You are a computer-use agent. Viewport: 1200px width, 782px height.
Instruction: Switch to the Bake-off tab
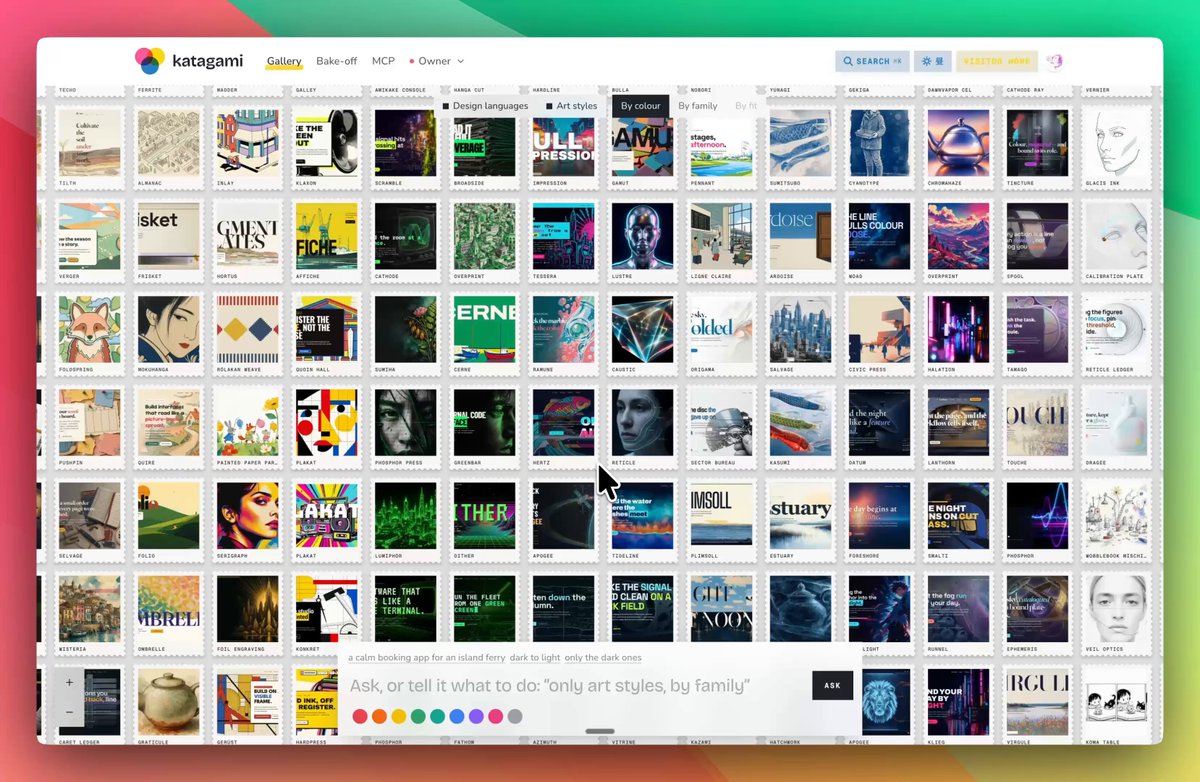(336, 61)
